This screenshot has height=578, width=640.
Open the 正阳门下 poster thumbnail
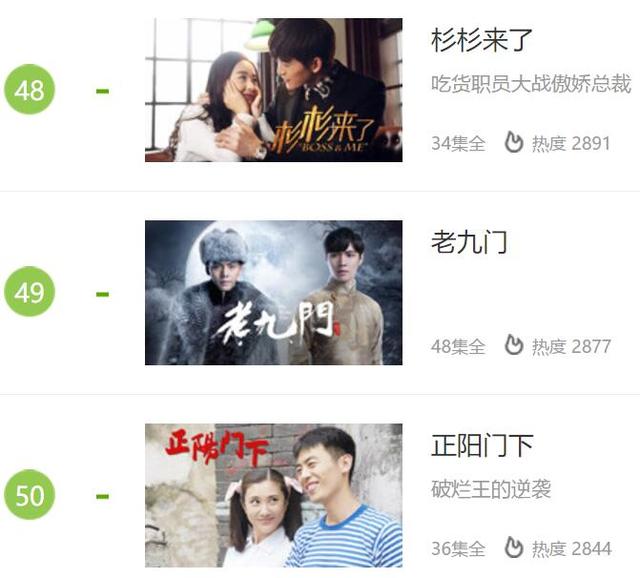pyautogui.click(x=273, y=496)
